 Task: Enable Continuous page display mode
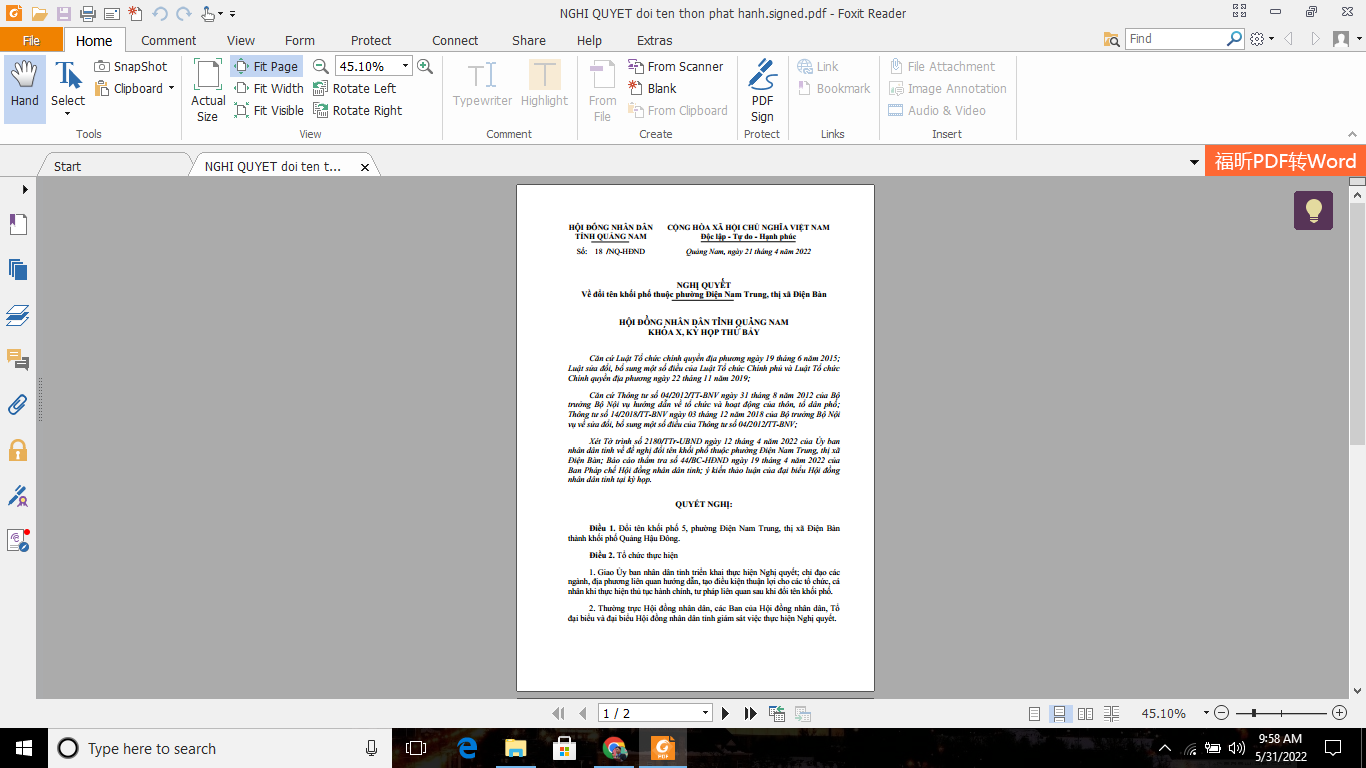(x=1060, y=713)
